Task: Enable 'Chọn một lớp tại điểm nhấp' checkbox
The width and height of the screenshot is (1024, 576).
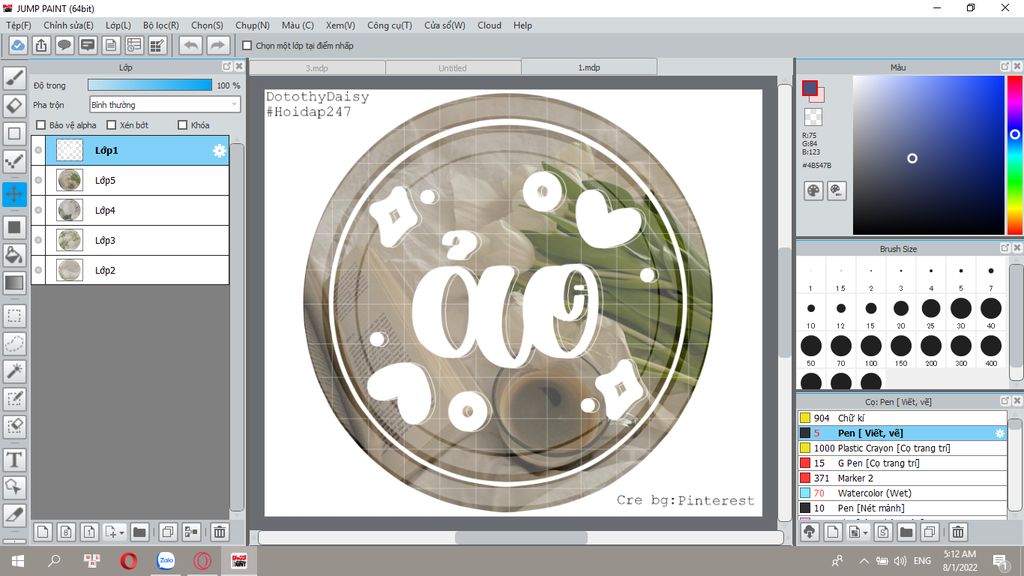Action: [x=247, y=46]
